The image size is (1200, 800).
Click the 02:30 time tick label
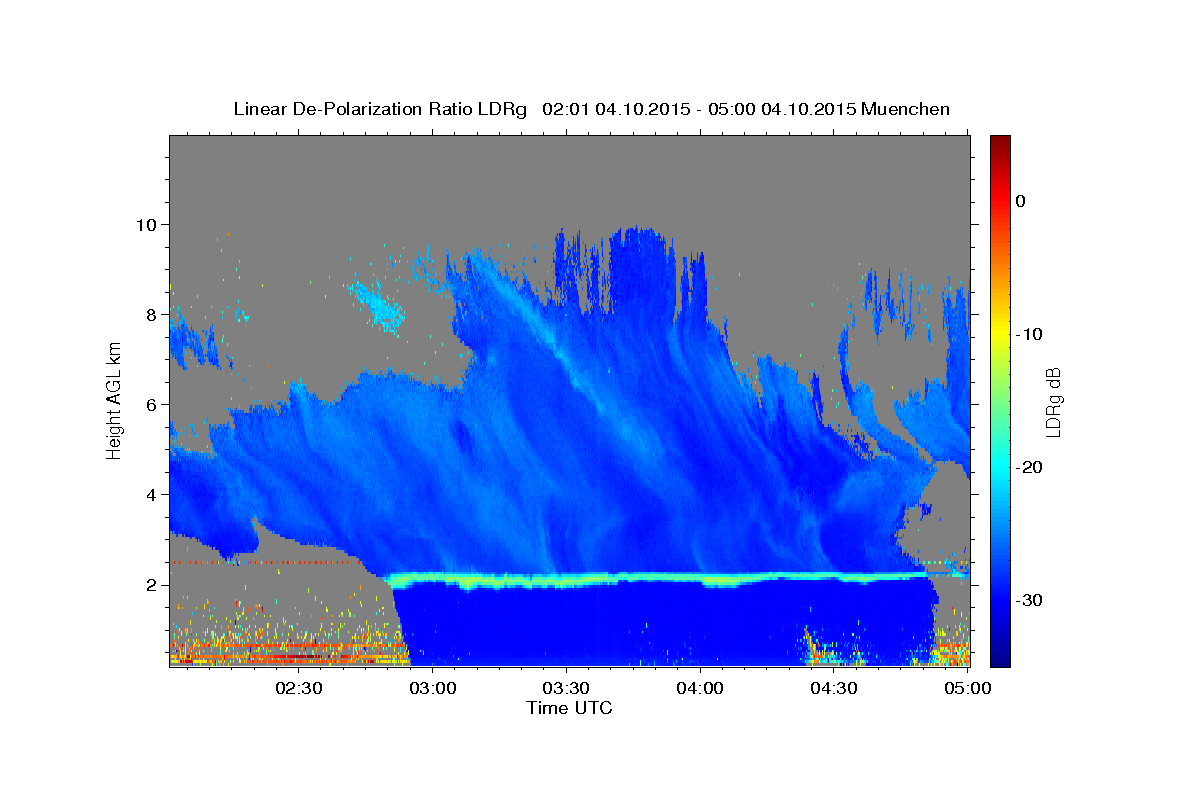(x=298, y=689)
